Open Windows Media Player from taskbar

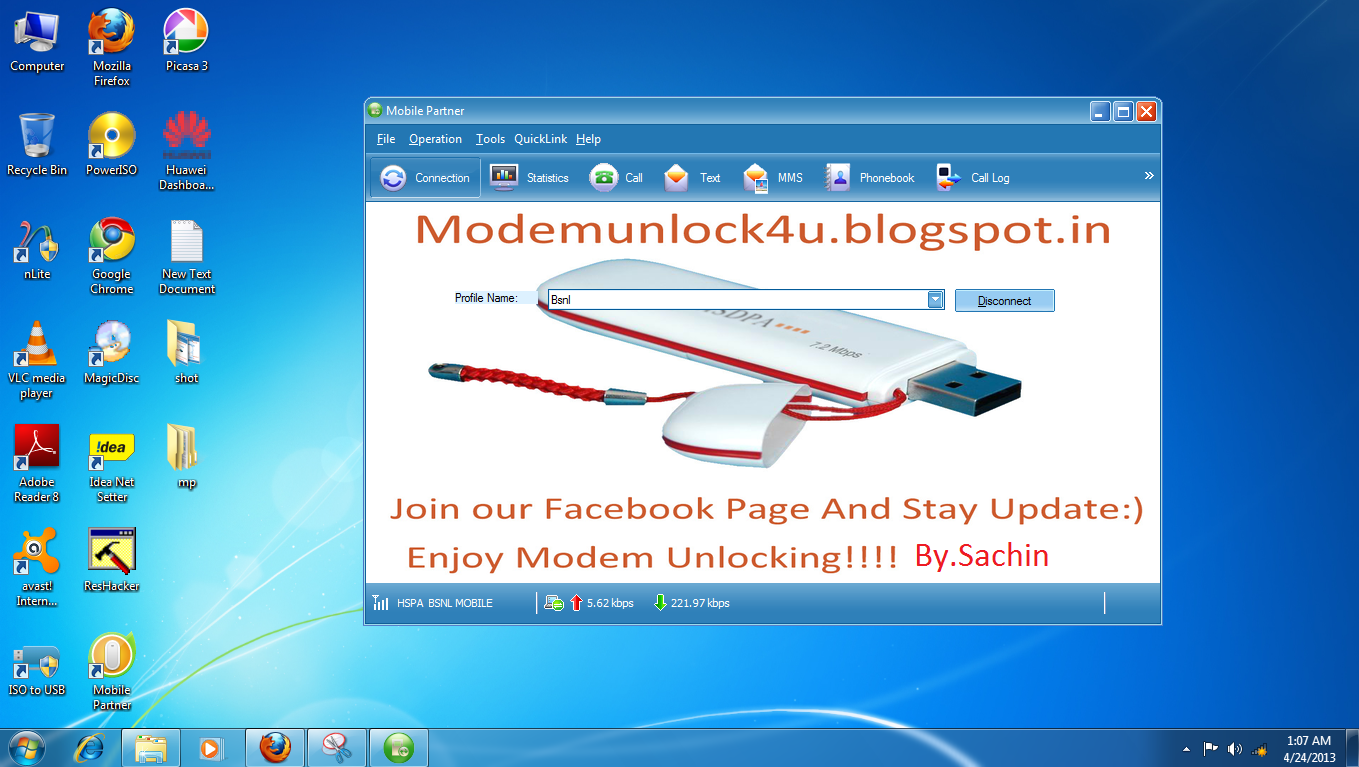pos(211,747)
